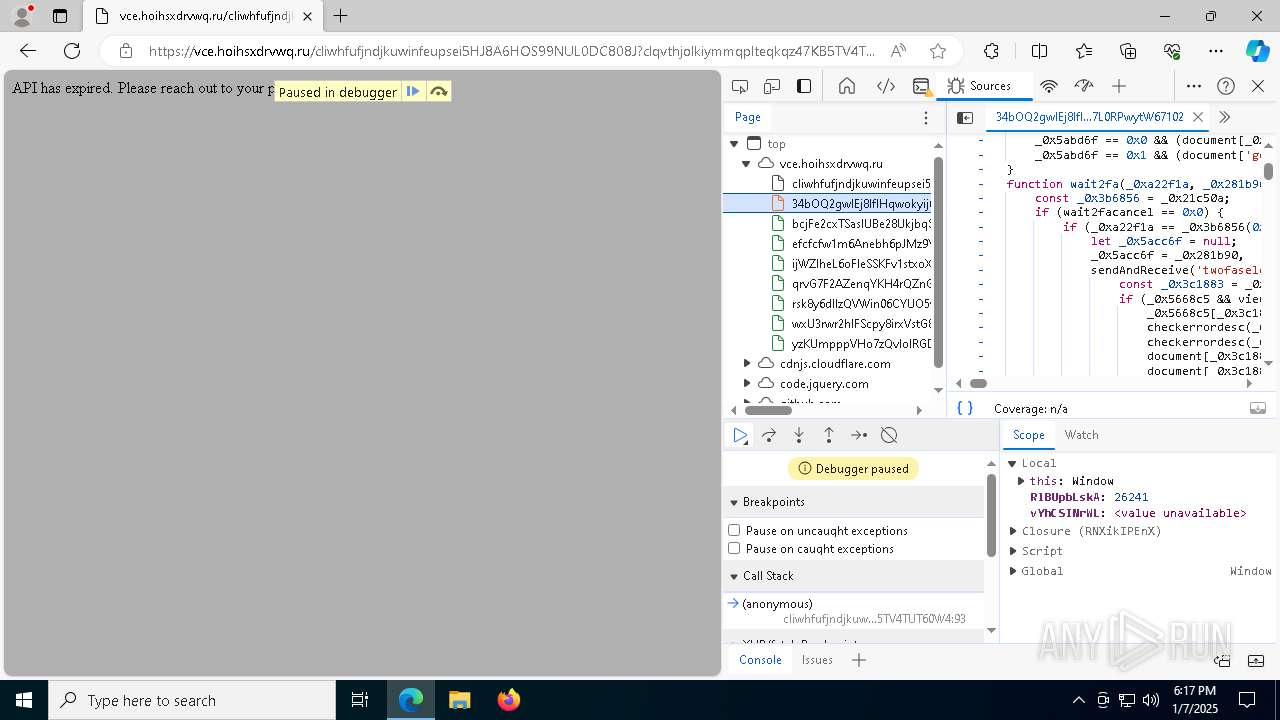Open the Console drawer tab
Viewport: 1280px width, 720px height.
pyautogui.click(x=760, y=660)
